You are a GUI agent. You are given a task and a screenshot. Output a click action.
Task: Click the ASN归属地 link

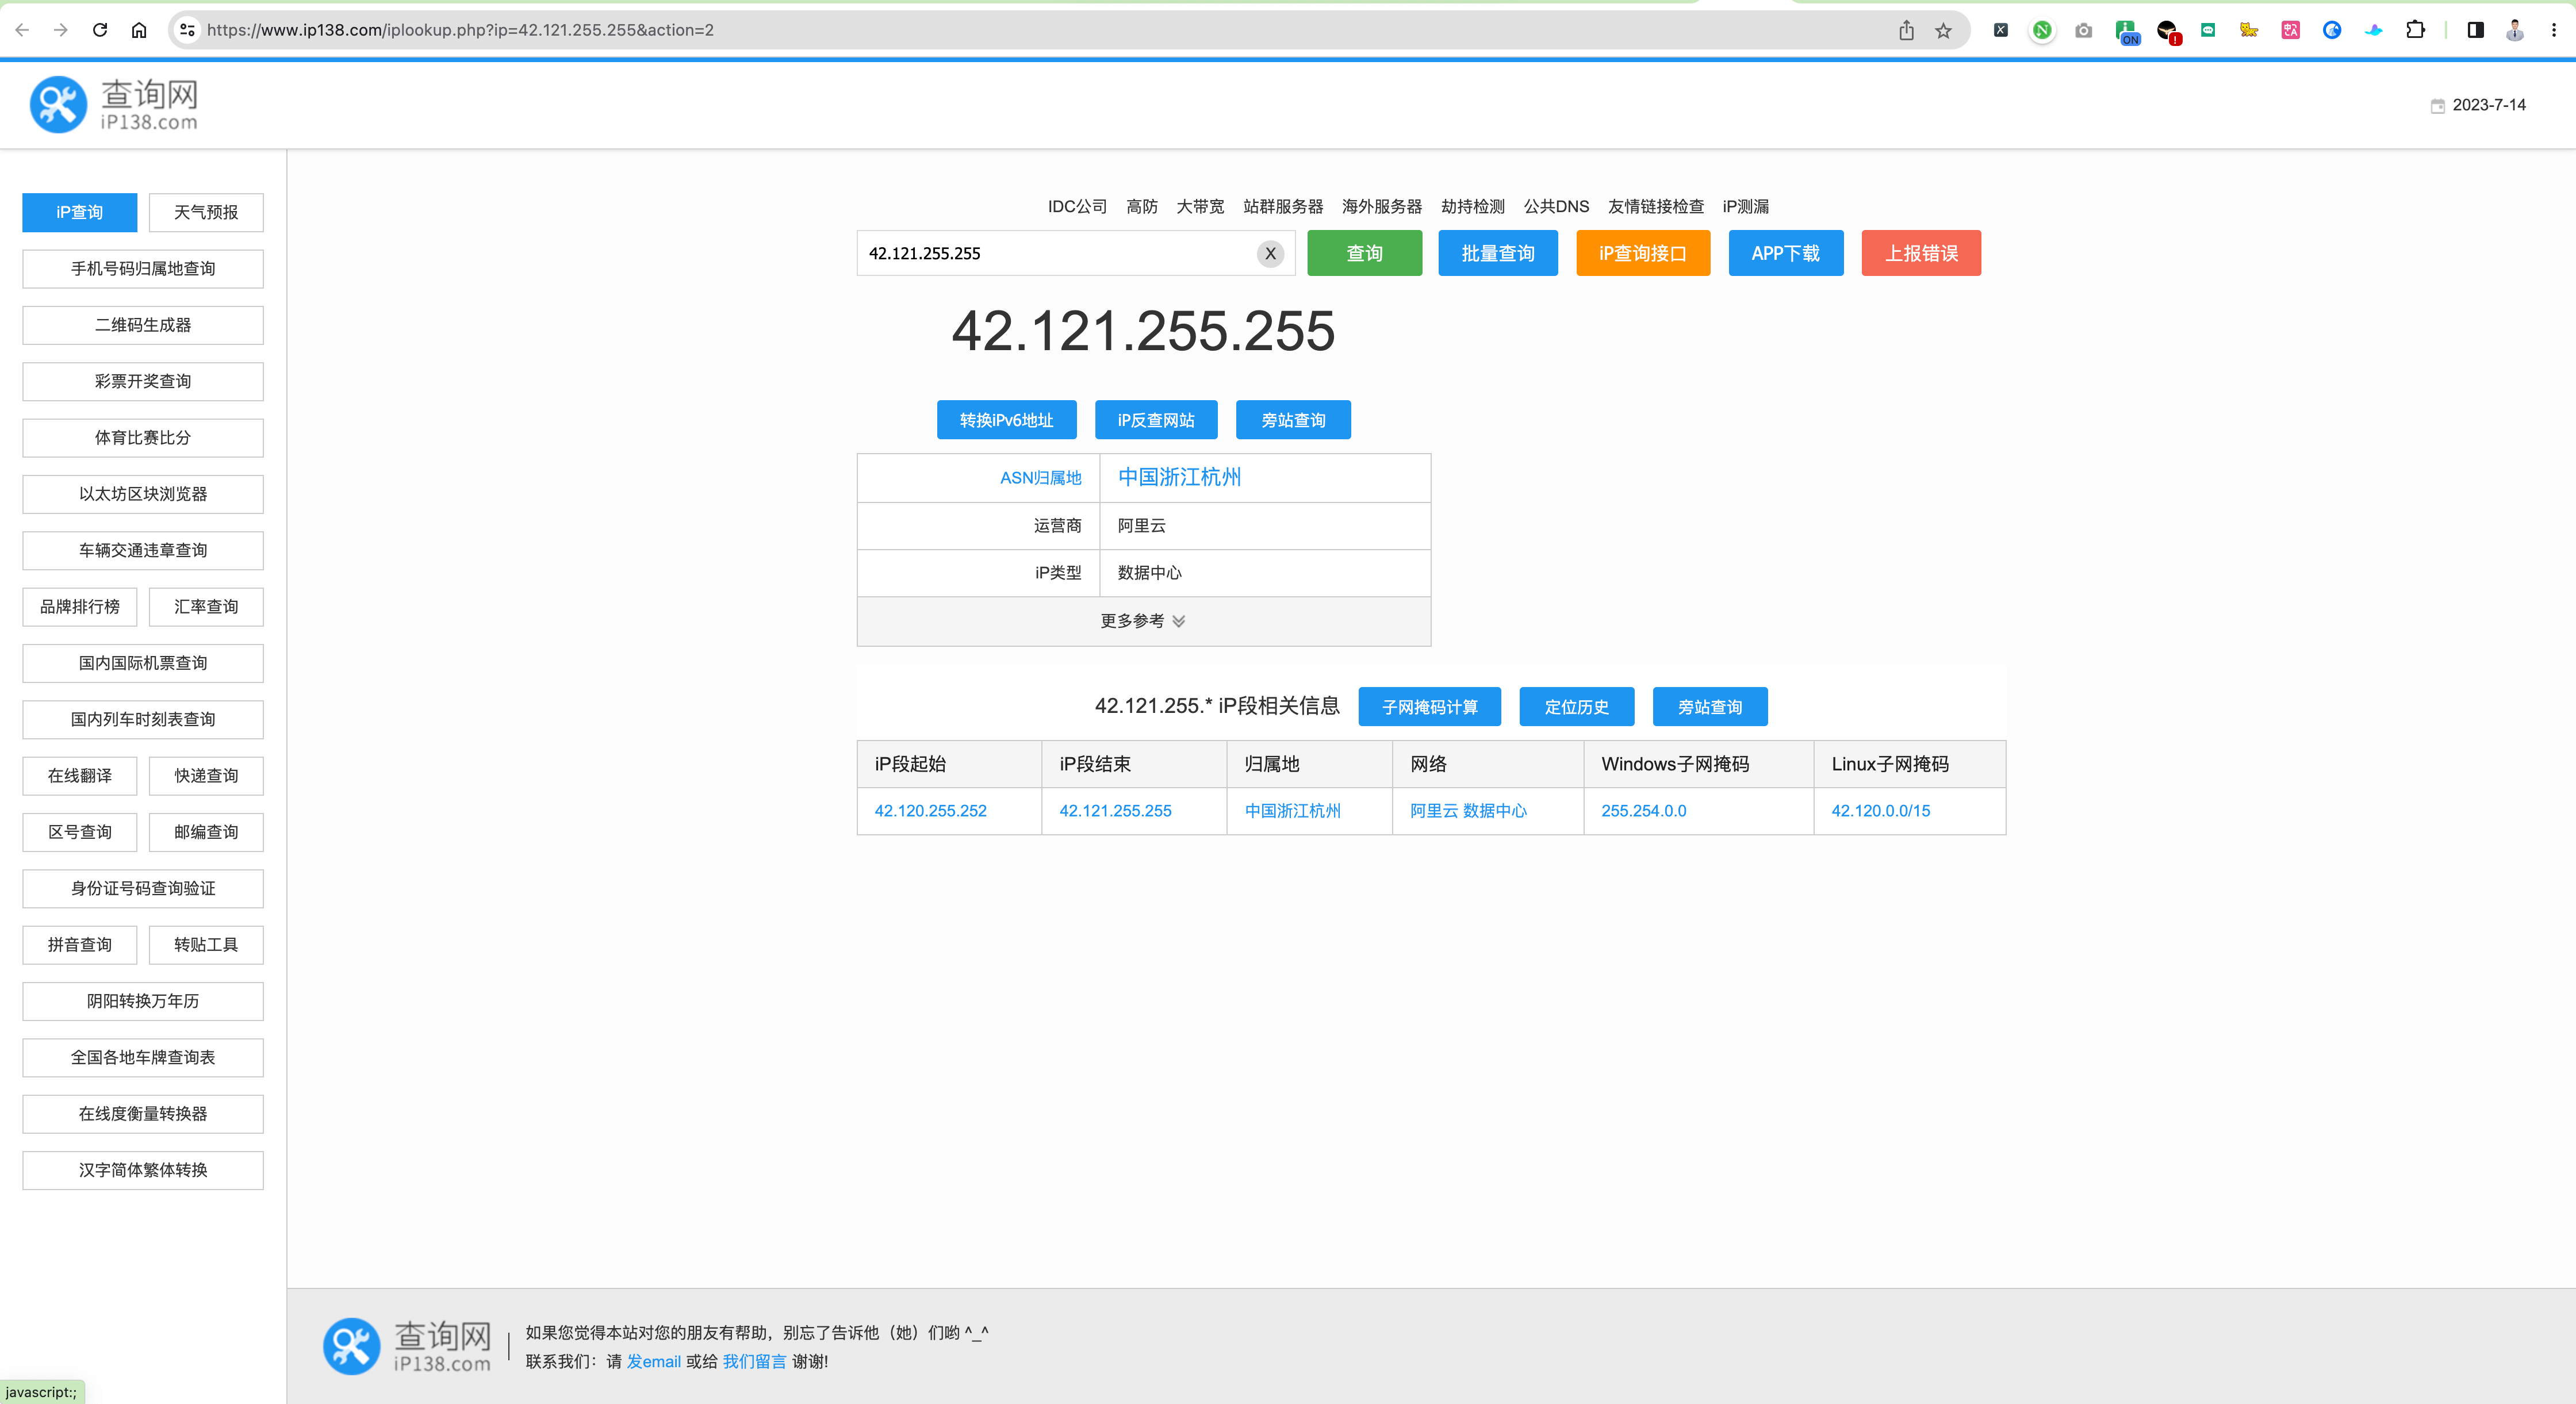click(1040, 478)
